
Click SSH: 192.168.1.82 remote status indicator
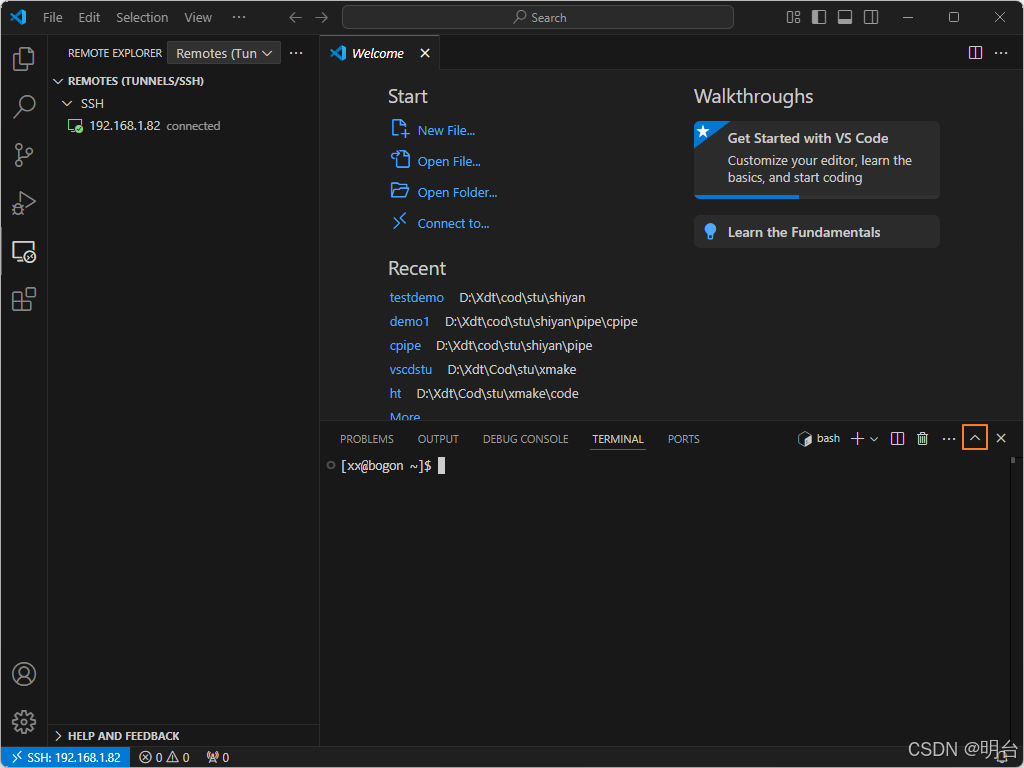(66, 758)
